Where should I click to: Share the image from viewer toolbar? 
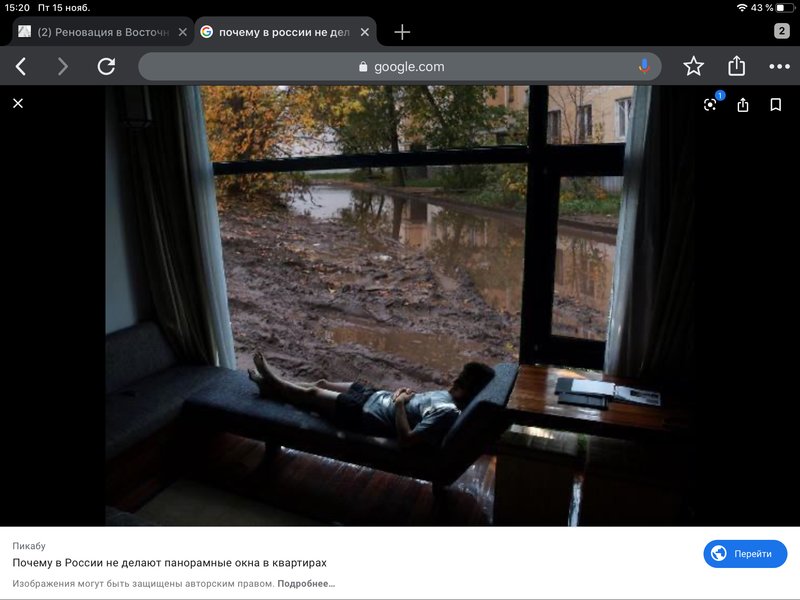coord(743,105)
